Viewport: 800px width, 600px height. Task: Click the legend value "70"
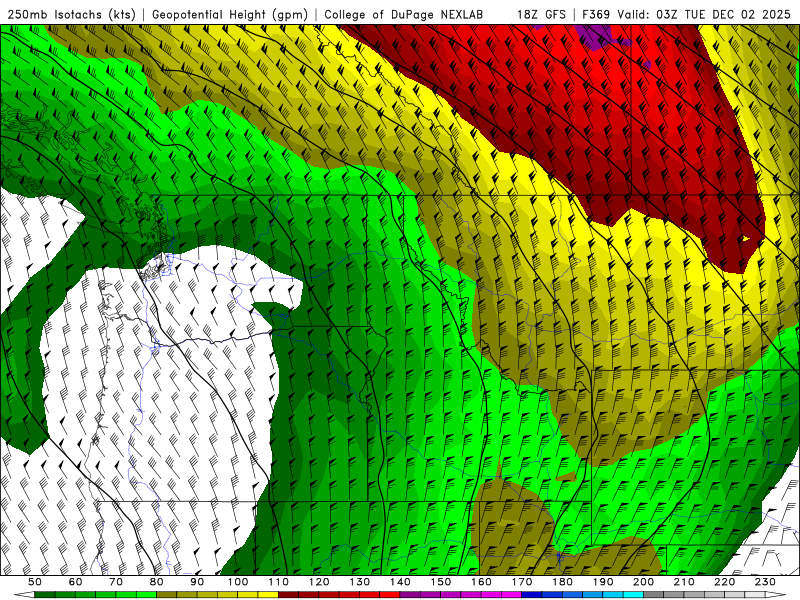(x=116, y=582)
